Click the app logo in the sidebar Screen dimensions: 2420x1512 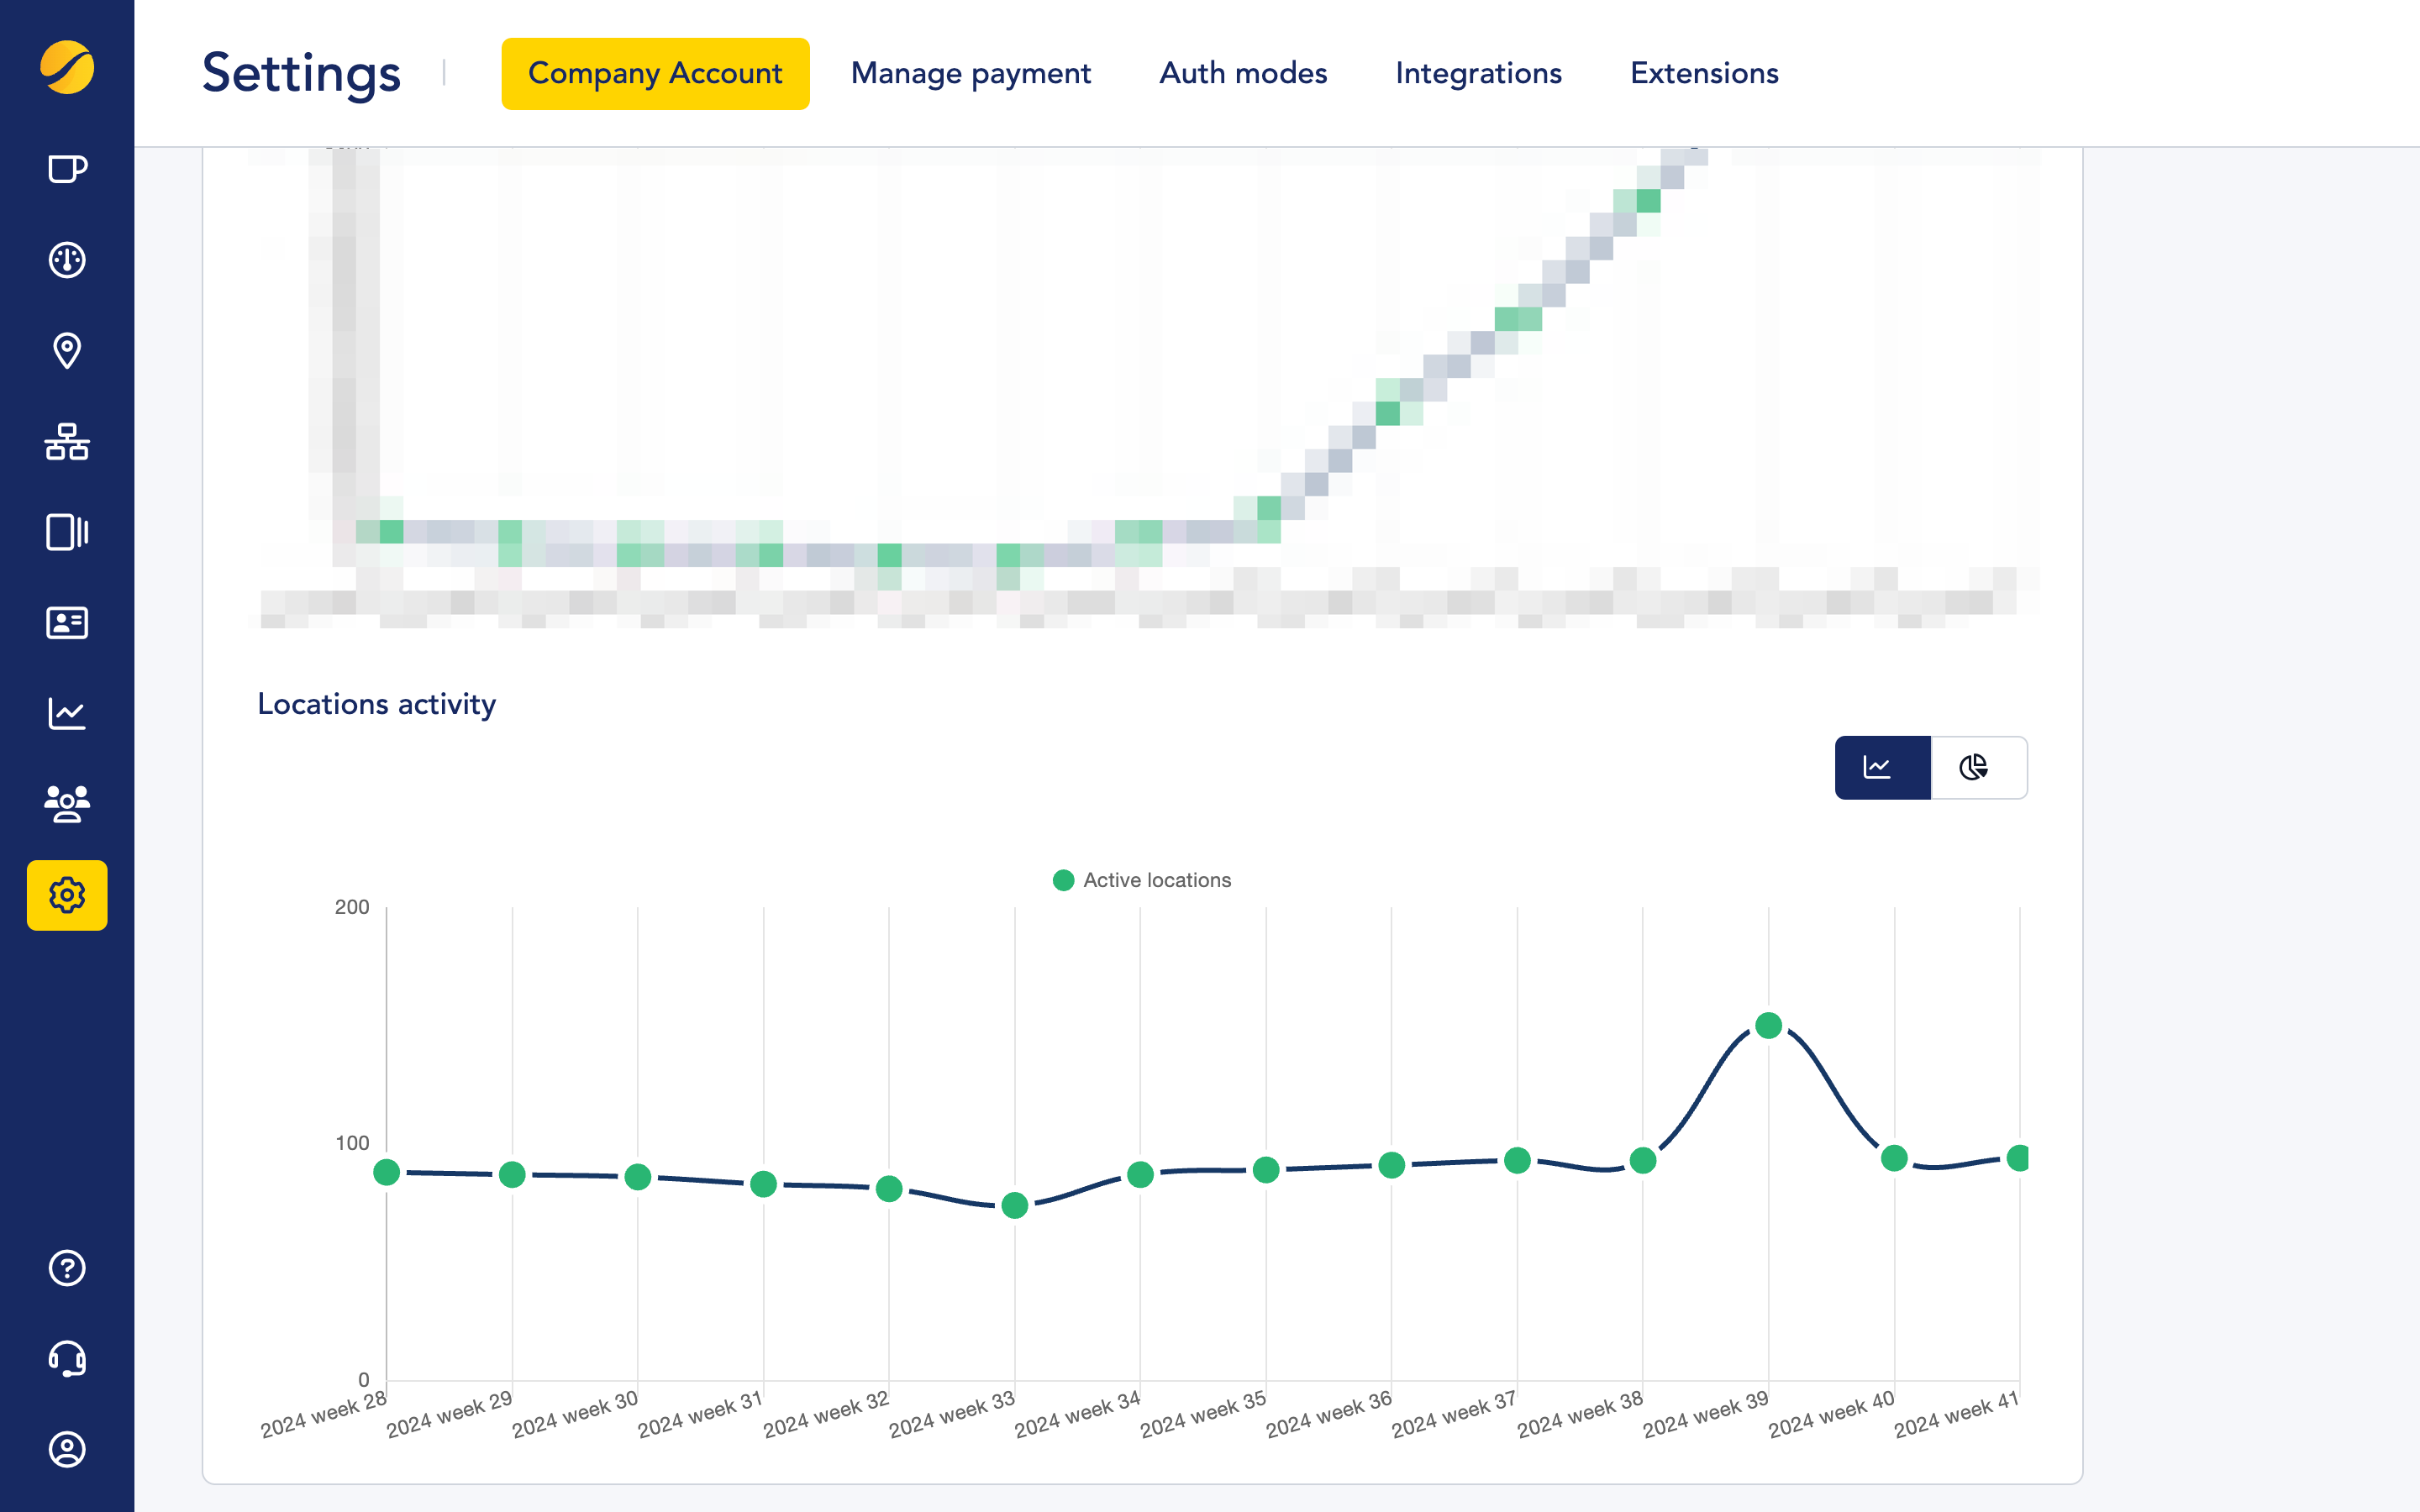(67, 68)
